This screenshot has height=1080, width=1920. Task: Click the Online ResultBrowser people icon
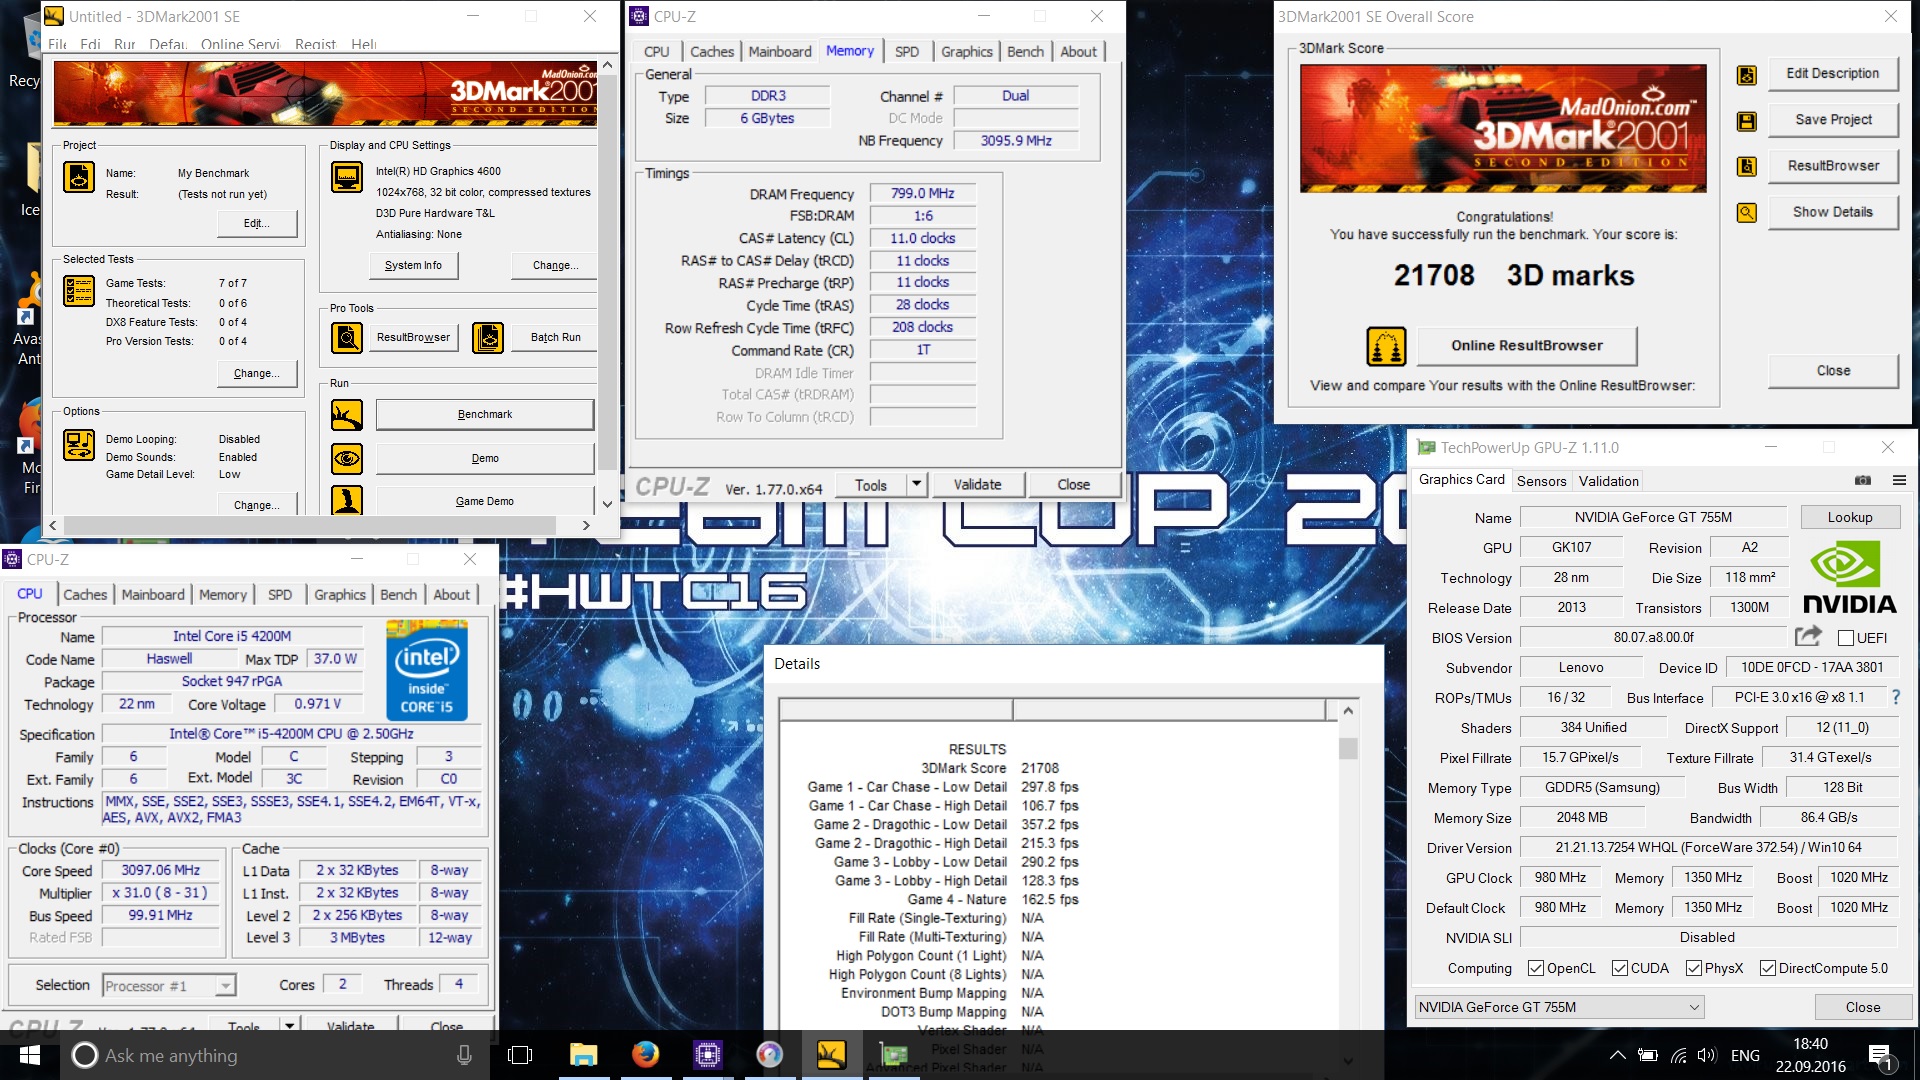pos(1386,347)
